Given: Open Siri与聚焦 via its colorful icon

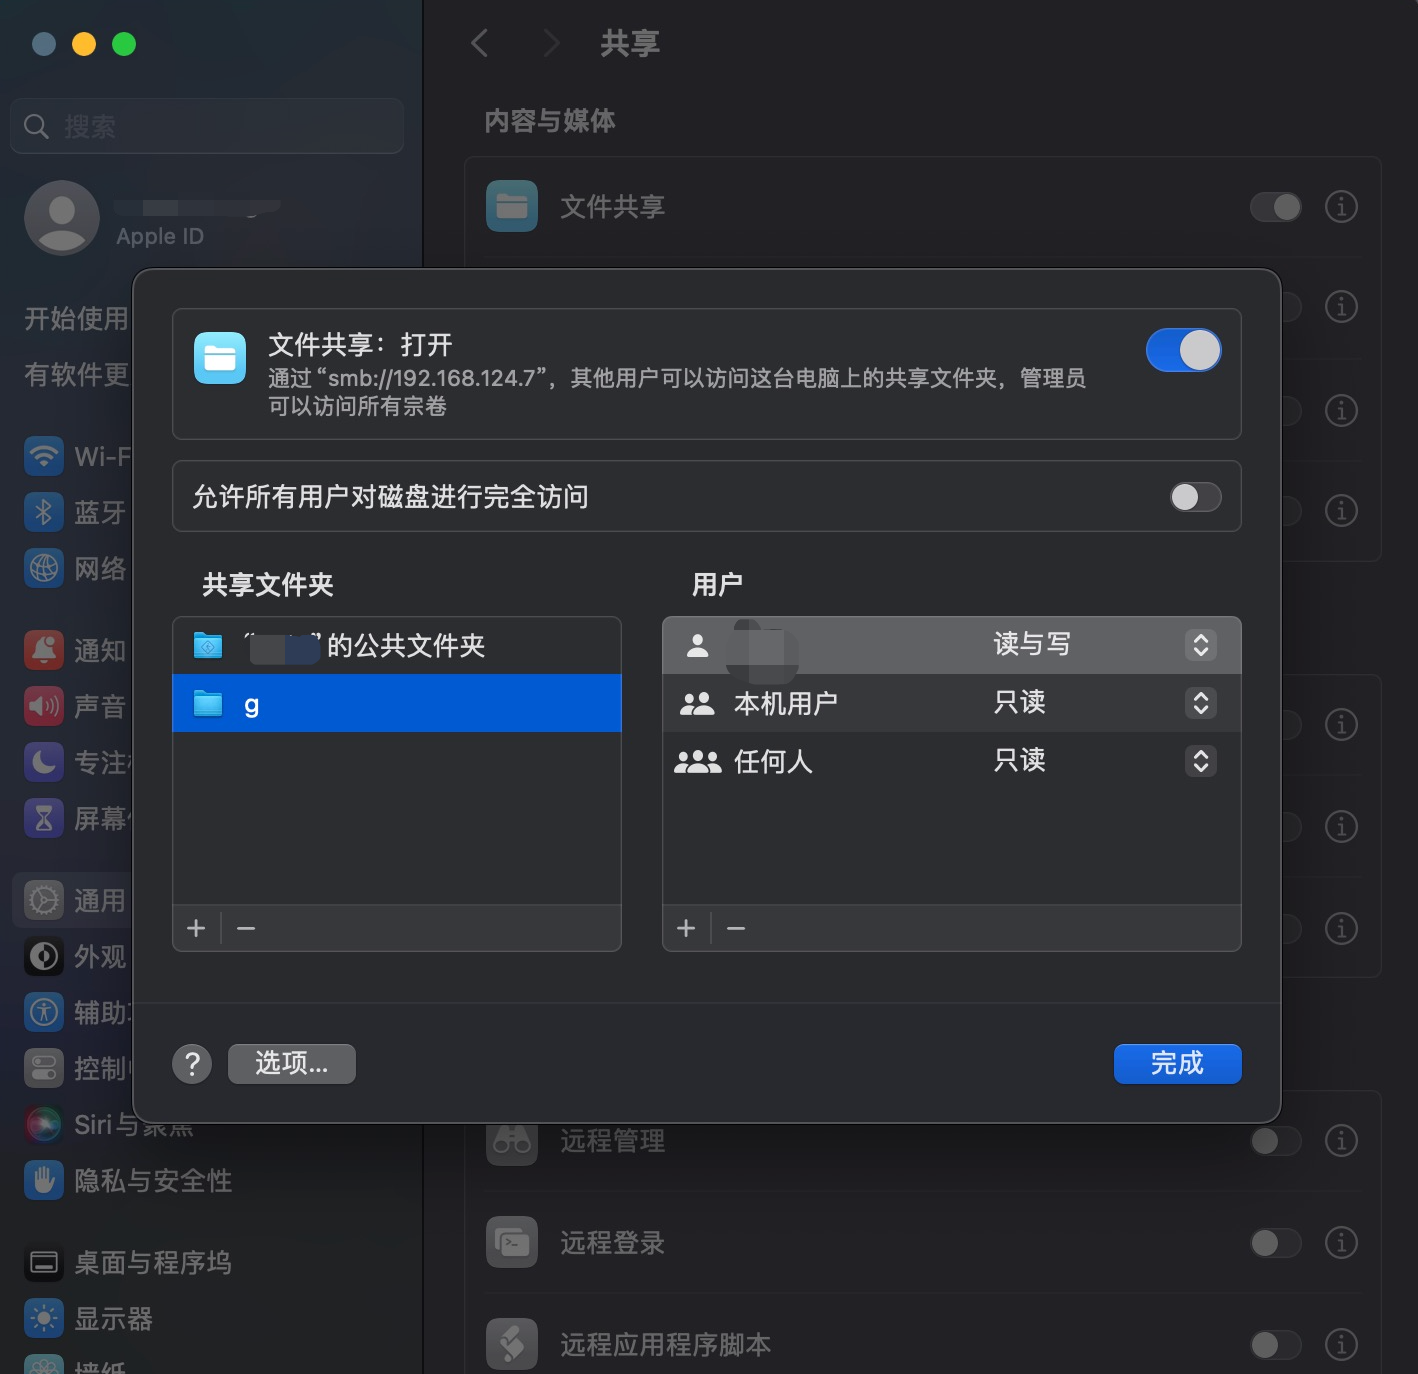Looking at the screenshot, I should point(44,1124).
